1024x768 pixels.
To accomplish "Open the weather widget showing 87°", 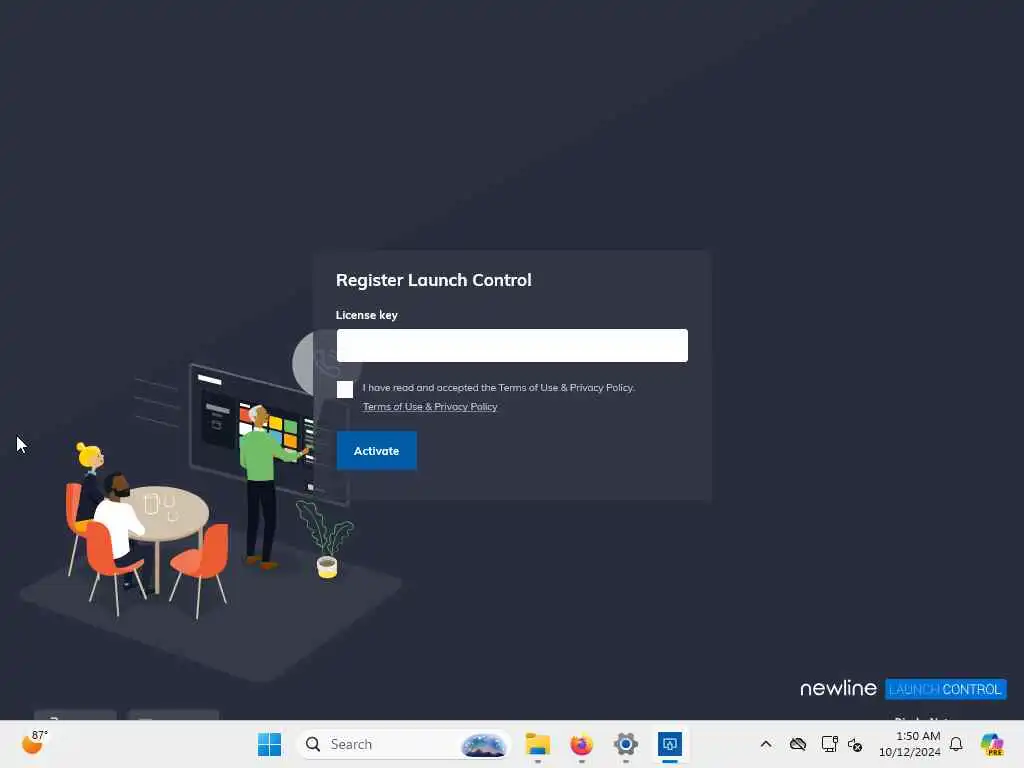I will (x=35, y=743).
